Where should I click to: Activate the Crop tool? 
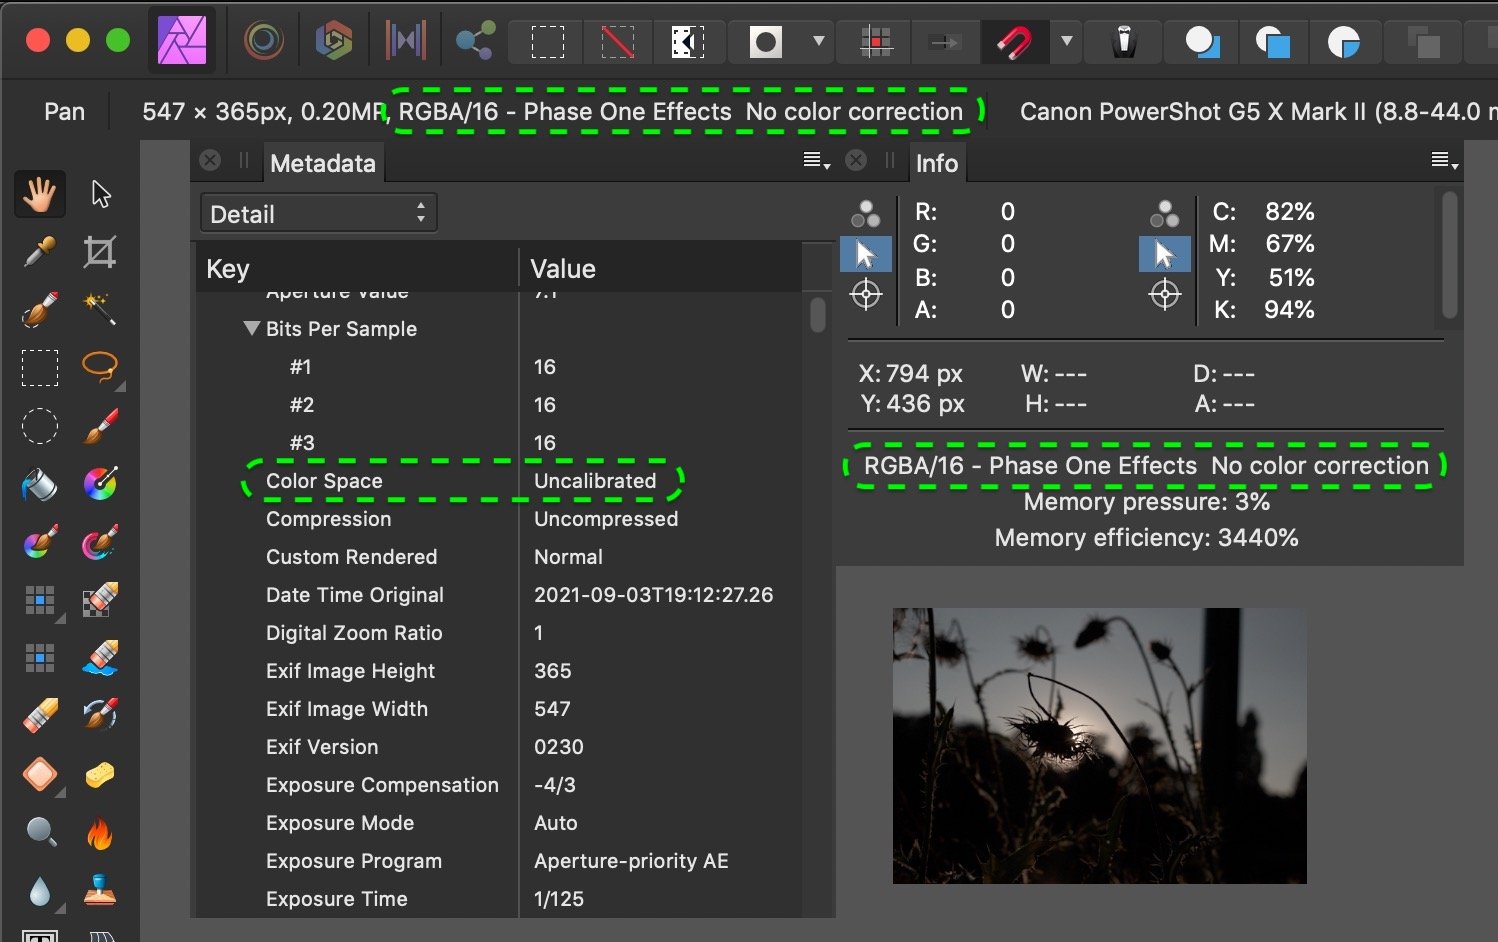tap(100, 252)
